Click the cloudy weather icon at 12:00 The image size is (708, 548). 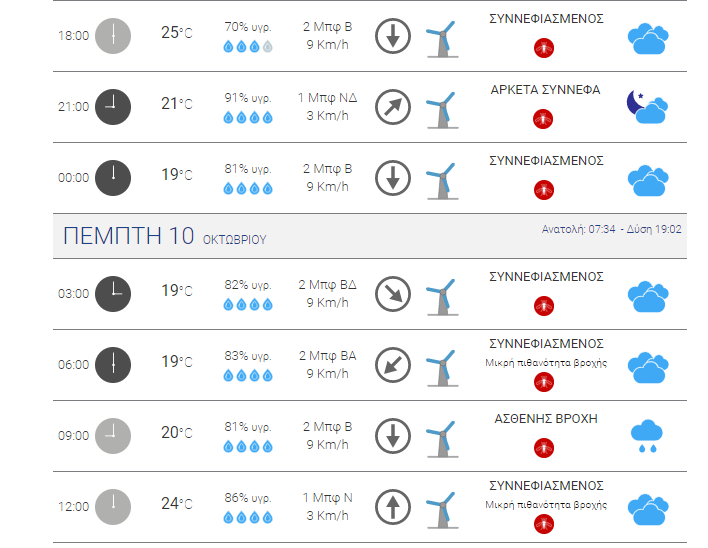[648, 510]
